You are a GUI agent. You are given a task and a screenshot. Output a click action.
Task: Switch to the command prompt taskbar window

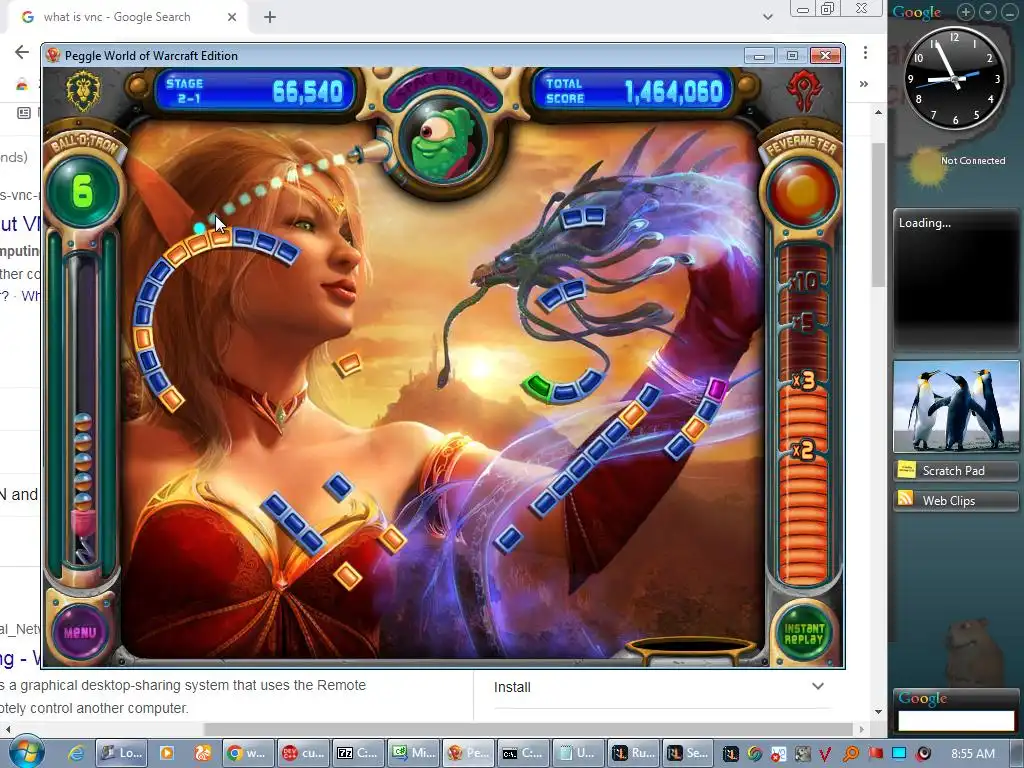coord(522,753)
